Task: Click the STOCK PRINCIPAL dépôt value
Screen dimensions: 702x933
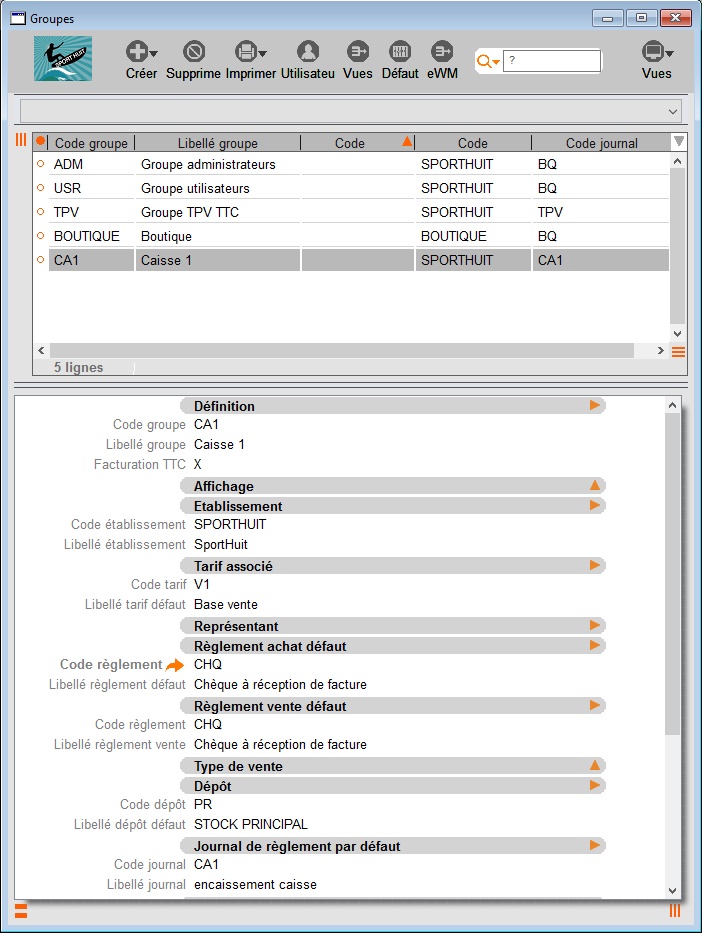Action: [x=250, y=825]
